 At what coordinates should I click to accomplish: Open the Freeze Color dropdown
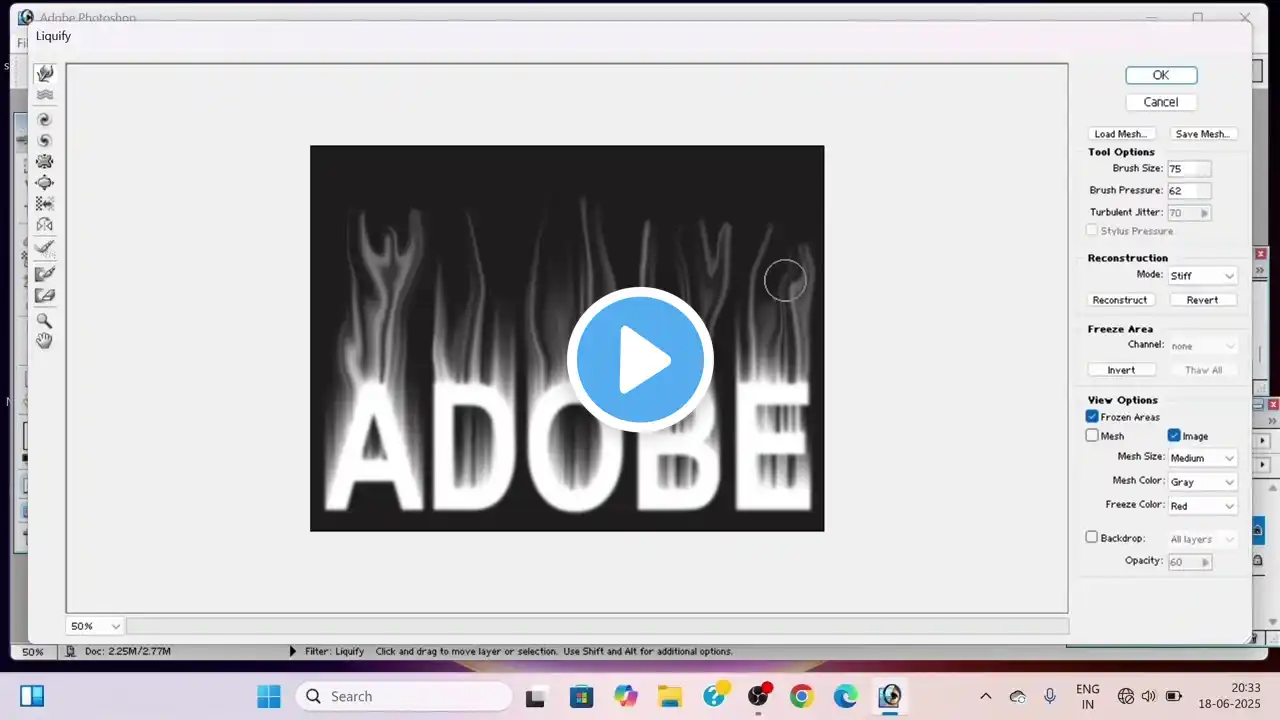pyautogui.click(x=1202, y=506)
